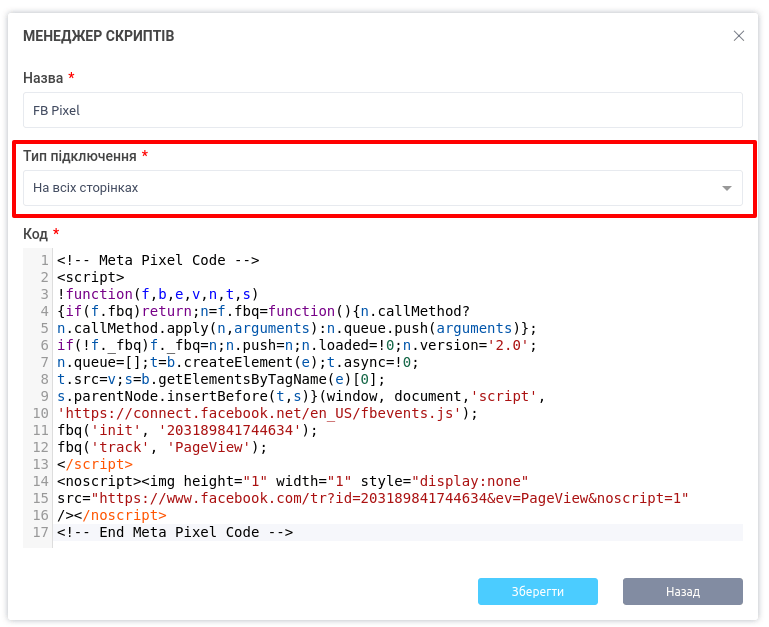
Task: Click the МЕНЕДЖЕР СКРИПТІВ dialog title
Action: (x=99, y=36)
